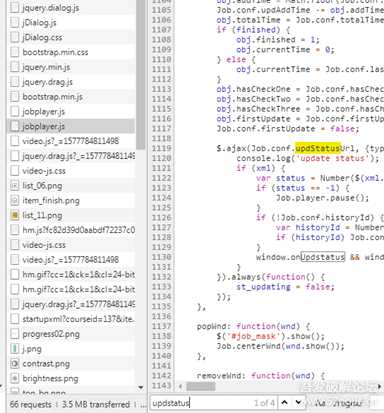384x413 pixels.
Task: Open the progress02.png request
Action: point(71,334)
